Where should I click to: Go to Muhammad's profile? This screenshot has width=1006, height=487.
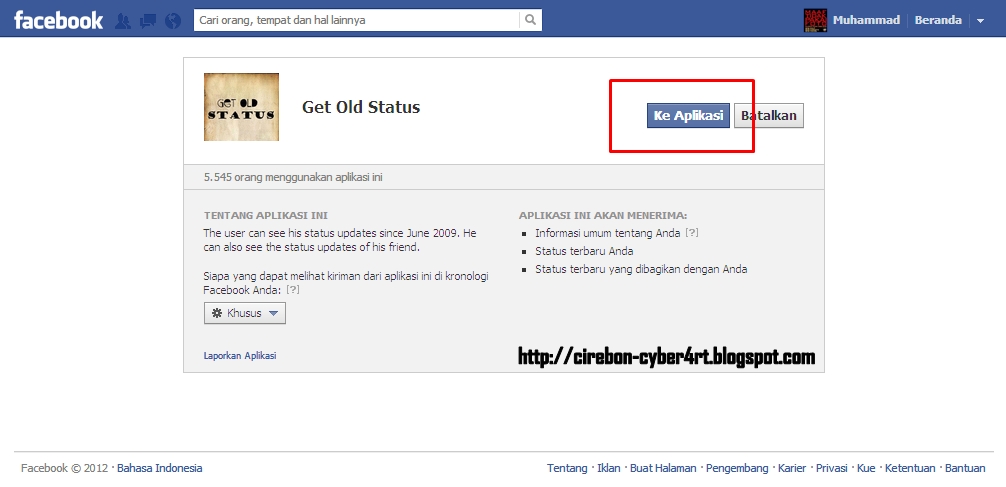coord(866,20)
